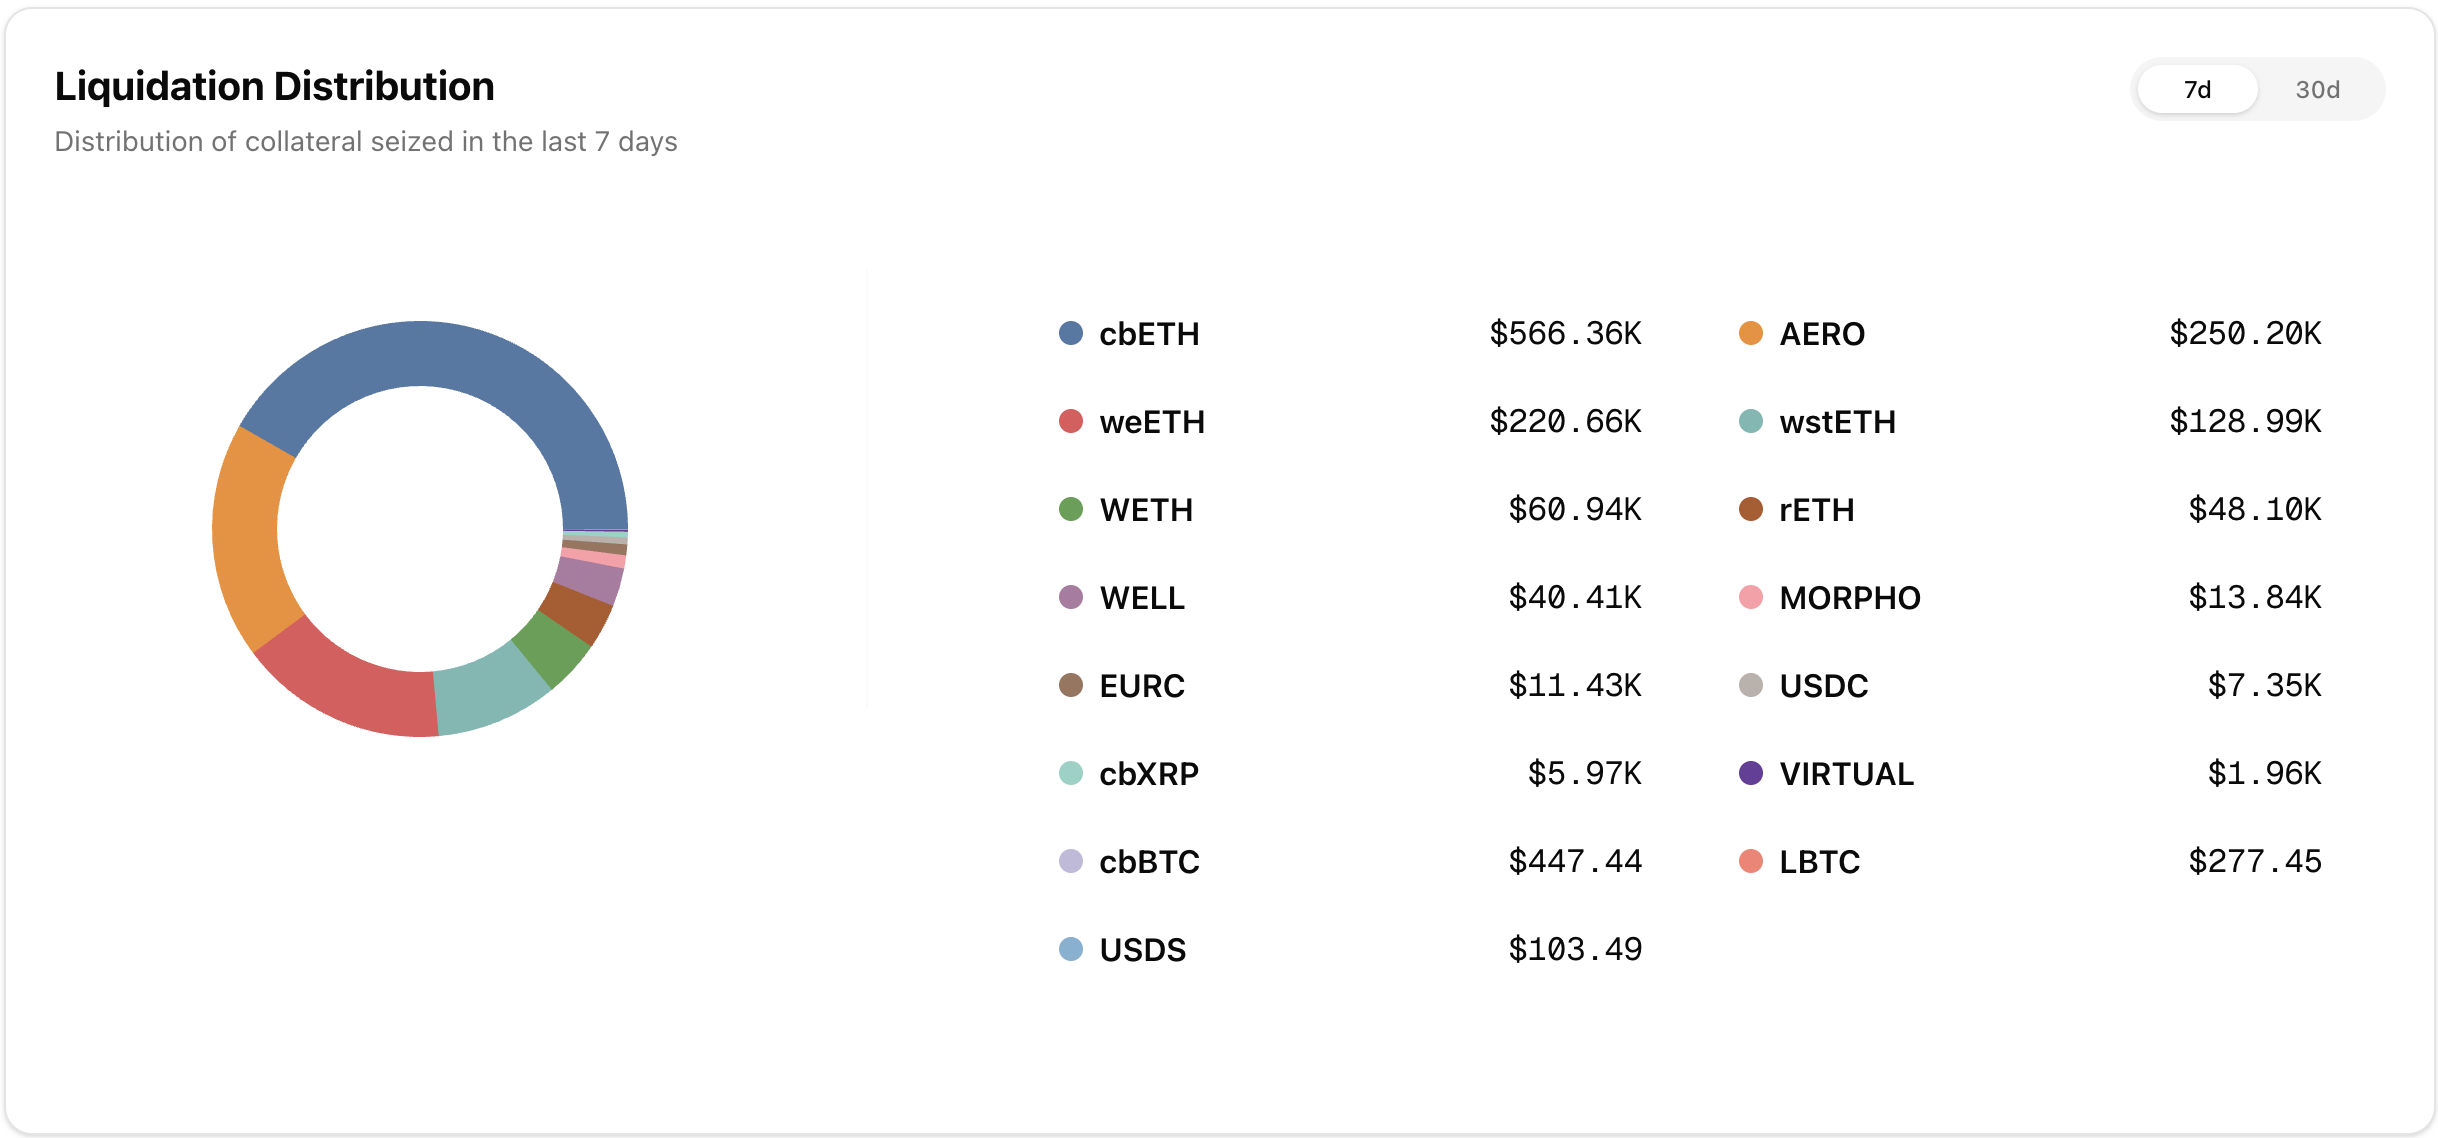Select the 7d time range
Viewport: 2438px width, 1138px height.
tap(2197, 90)
